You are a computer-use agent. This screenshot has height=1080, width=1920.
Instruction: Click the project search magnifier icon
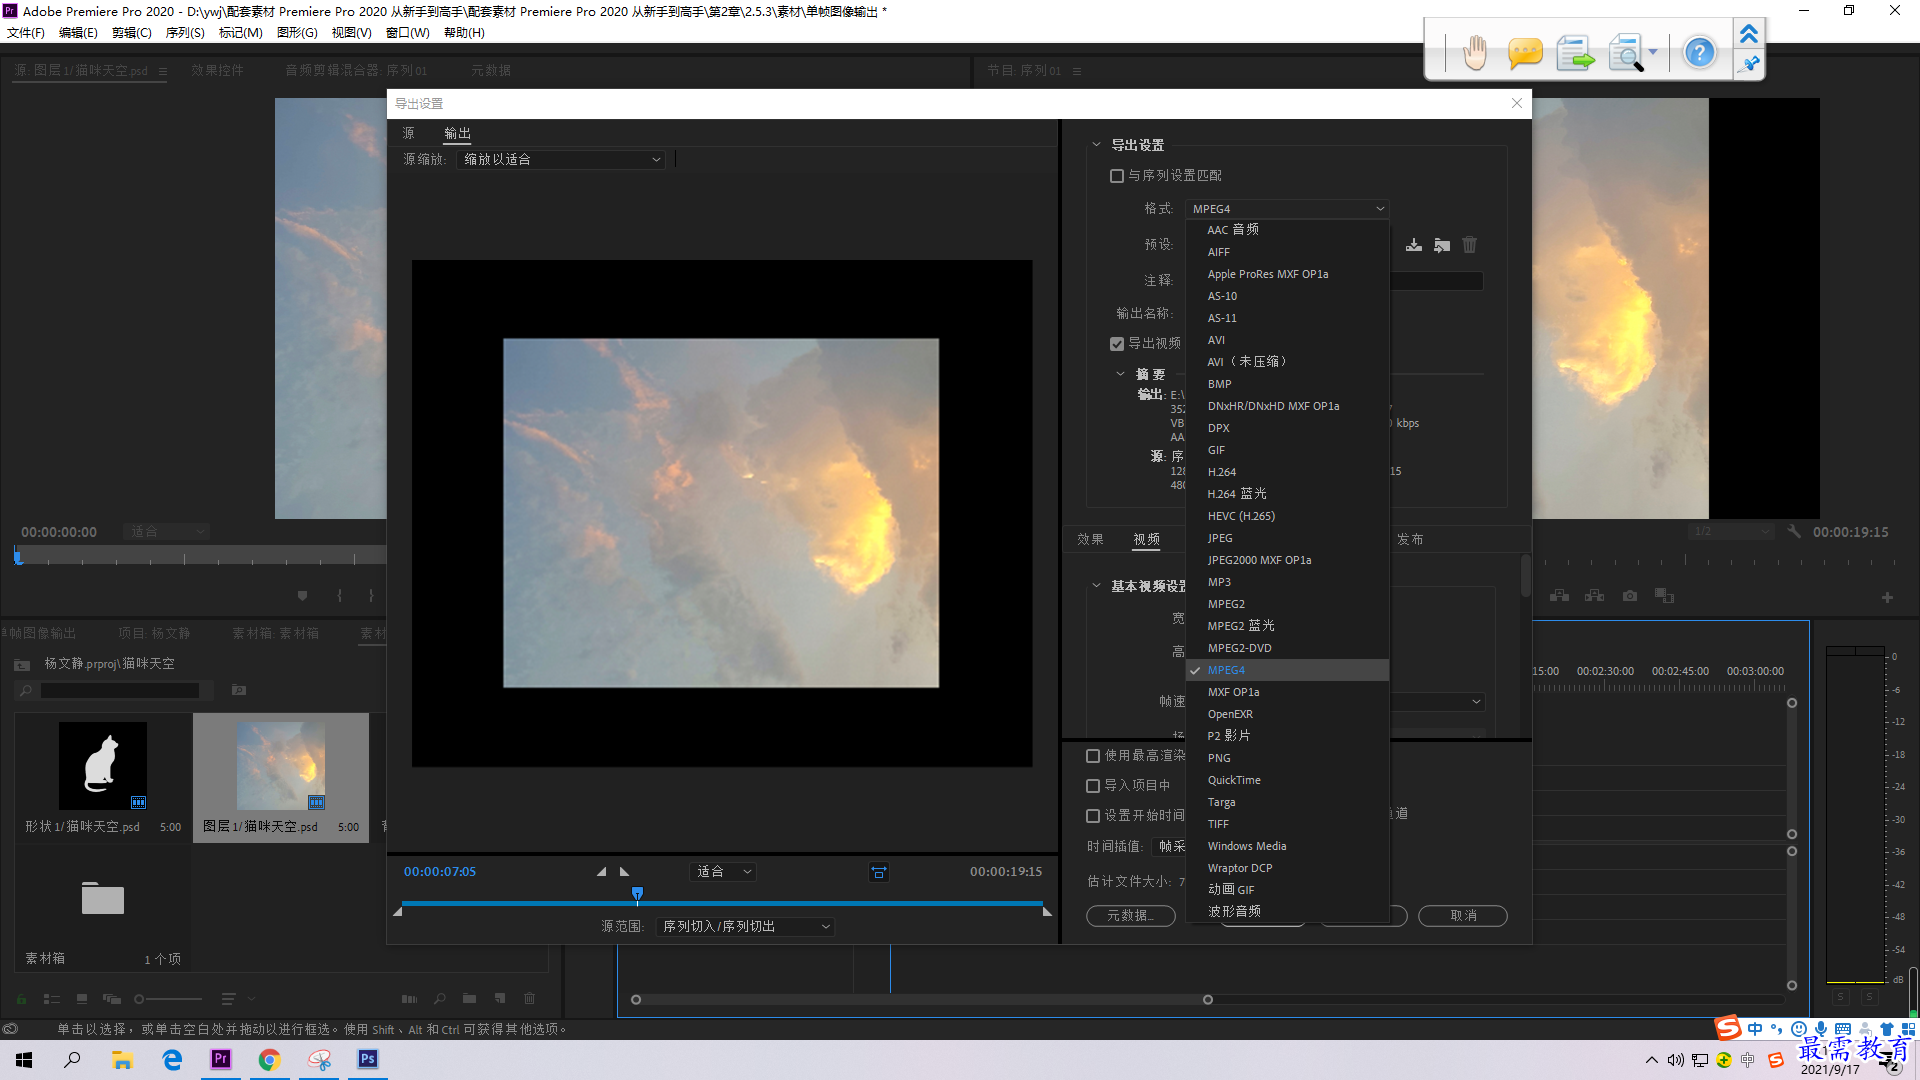coord(26,690)
